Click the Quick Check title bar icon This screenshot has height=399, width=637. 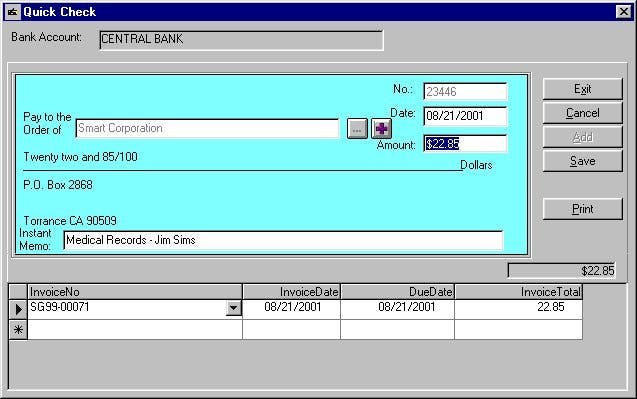coord(12,12)
